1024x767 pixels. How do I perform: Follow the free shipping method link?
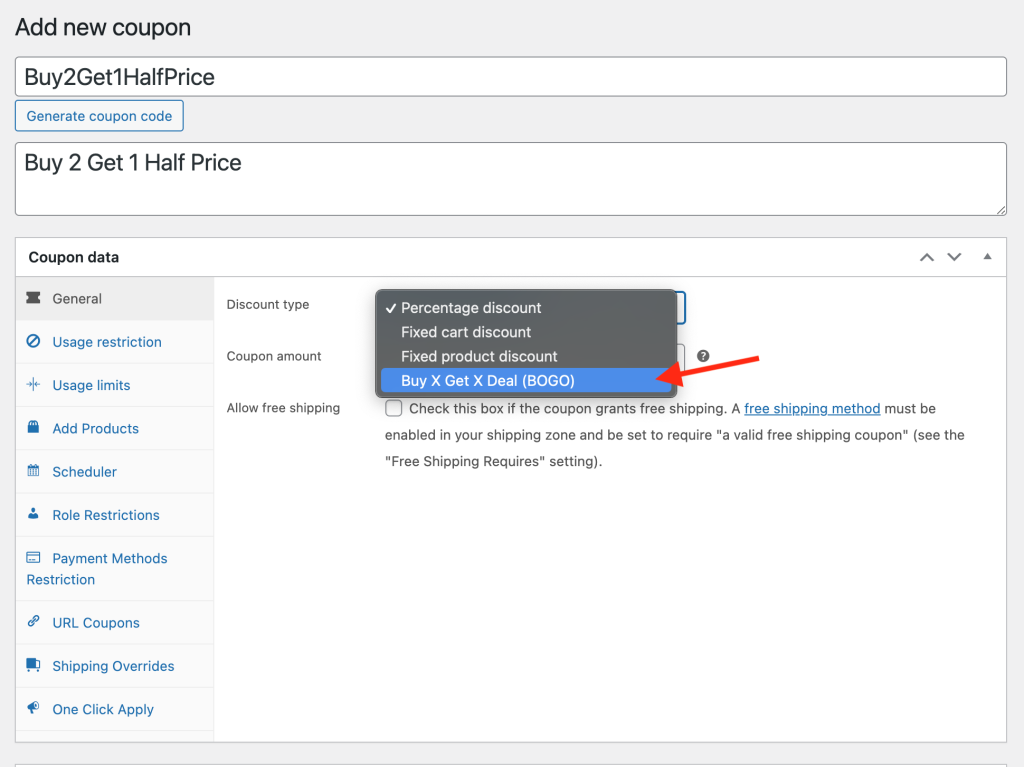[x=812, y=408]
